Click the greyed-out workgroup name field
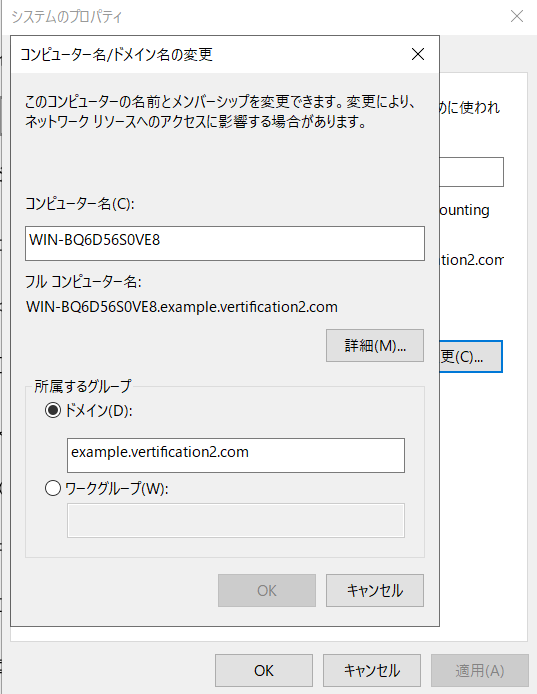This screenshot has width=537, height=694. [236, 520]
